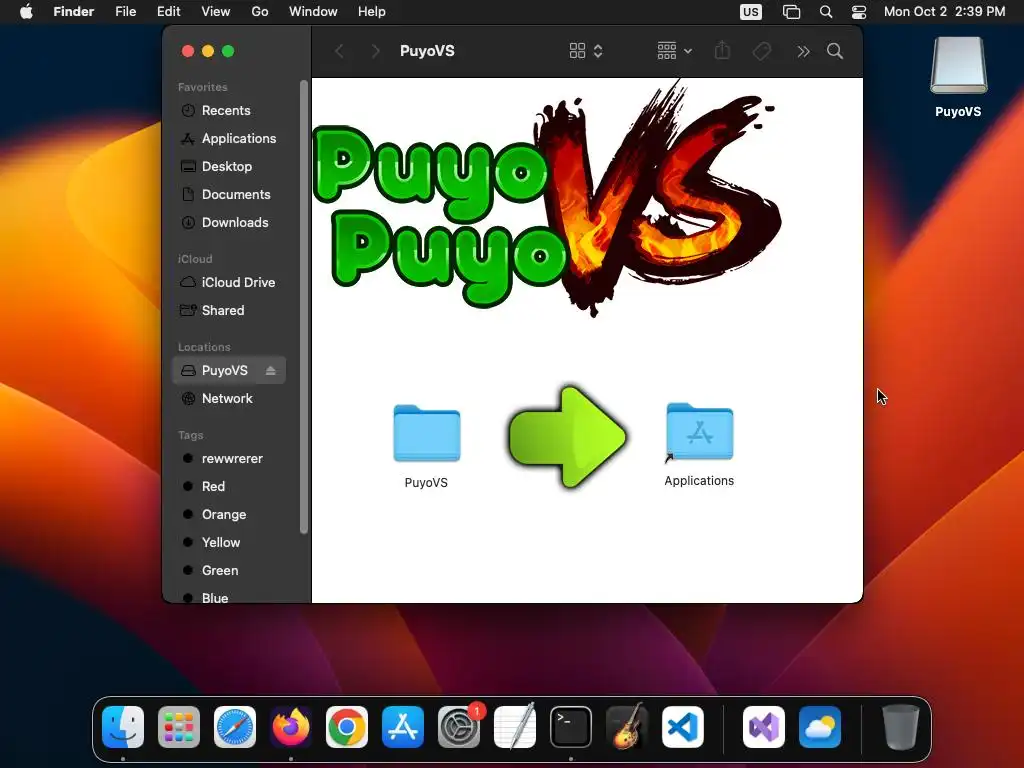Open TextEdit from the Dock
Screen dimensions: 1024x768
pos(515,727)
